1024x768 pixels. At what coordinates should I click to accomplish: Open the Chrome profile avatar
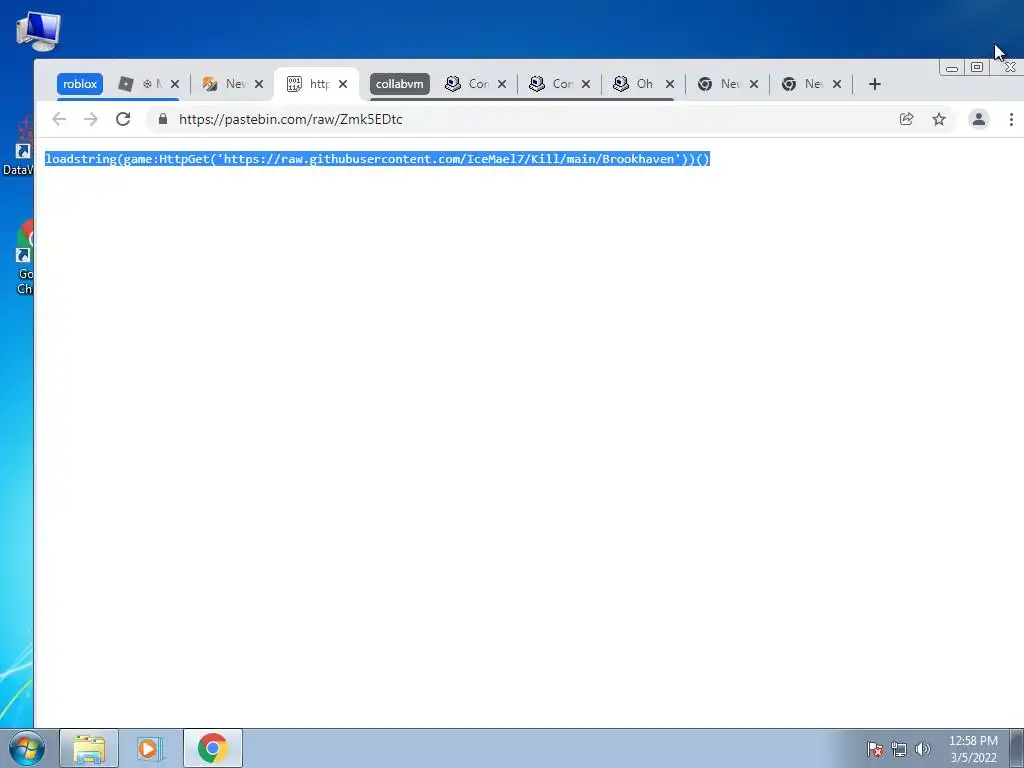[x=978, y=119]
